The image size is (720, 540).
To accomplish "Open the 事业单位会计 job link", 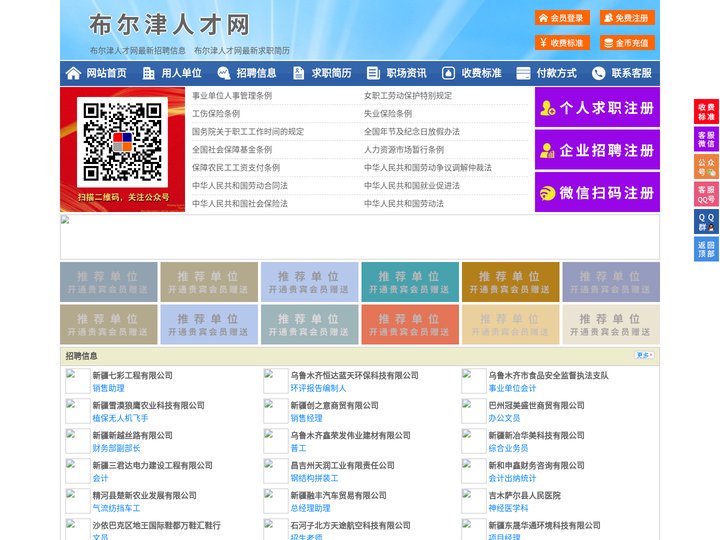I will pos(512,388).
